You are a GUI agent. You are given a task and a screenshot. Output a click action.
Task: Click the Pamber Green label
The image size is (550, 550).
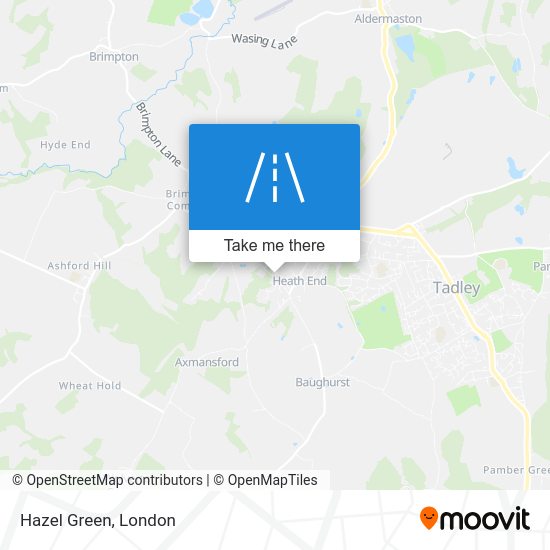516,470
